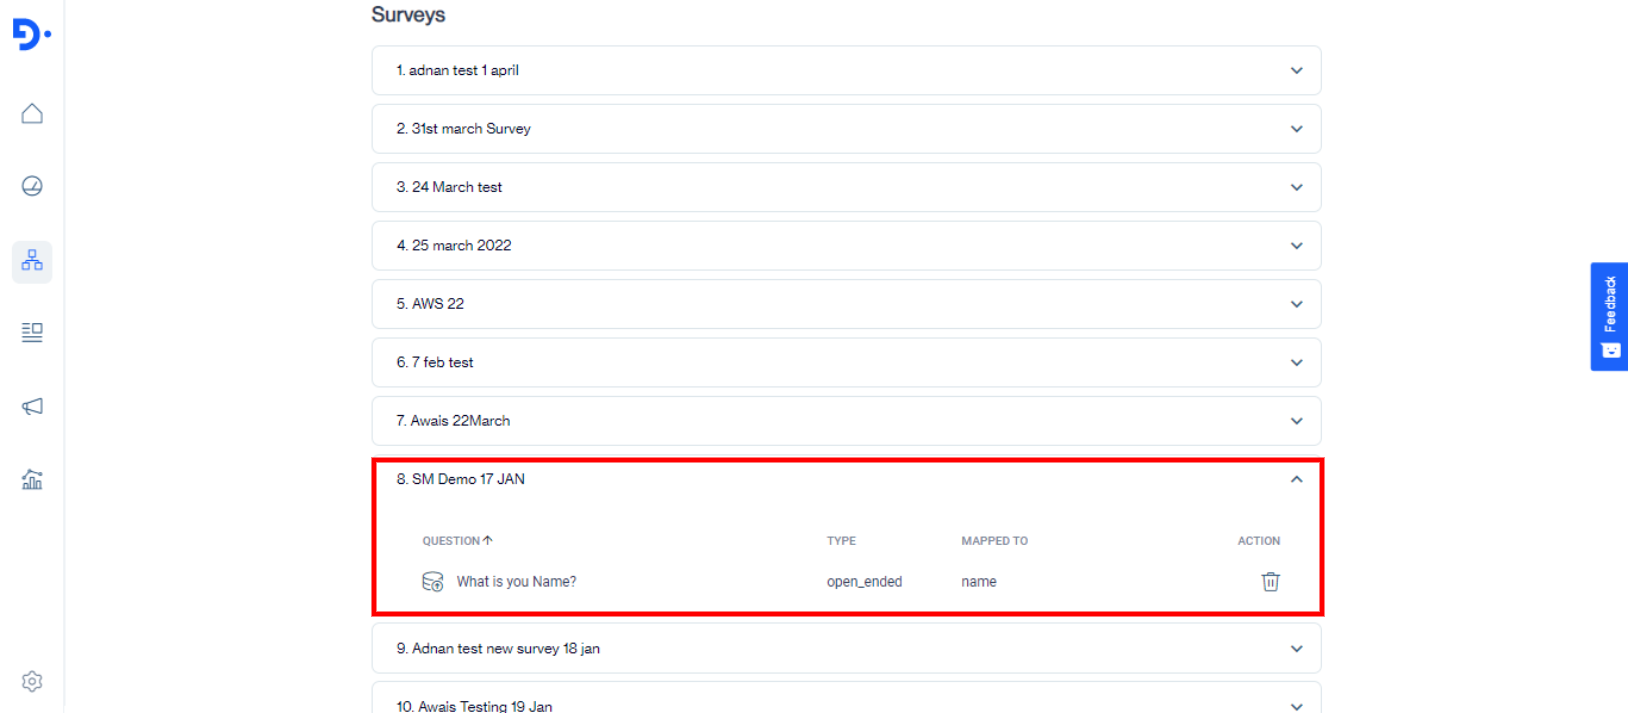Image resolution: width=1628 pixels, height=713 pixels.
Task: Collapse the 'SM Demo 17 JAN' survey
Action: click(x=1296, y=479)
